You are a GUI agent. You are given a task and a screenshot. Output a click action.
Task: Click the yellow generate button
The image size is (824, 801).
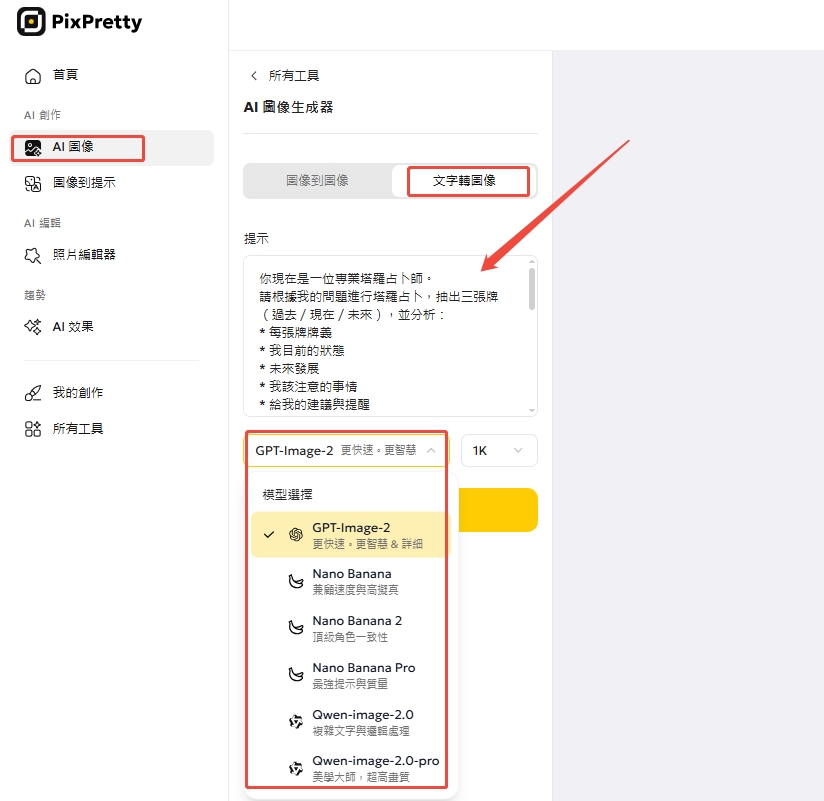click(x=498, y=510)
